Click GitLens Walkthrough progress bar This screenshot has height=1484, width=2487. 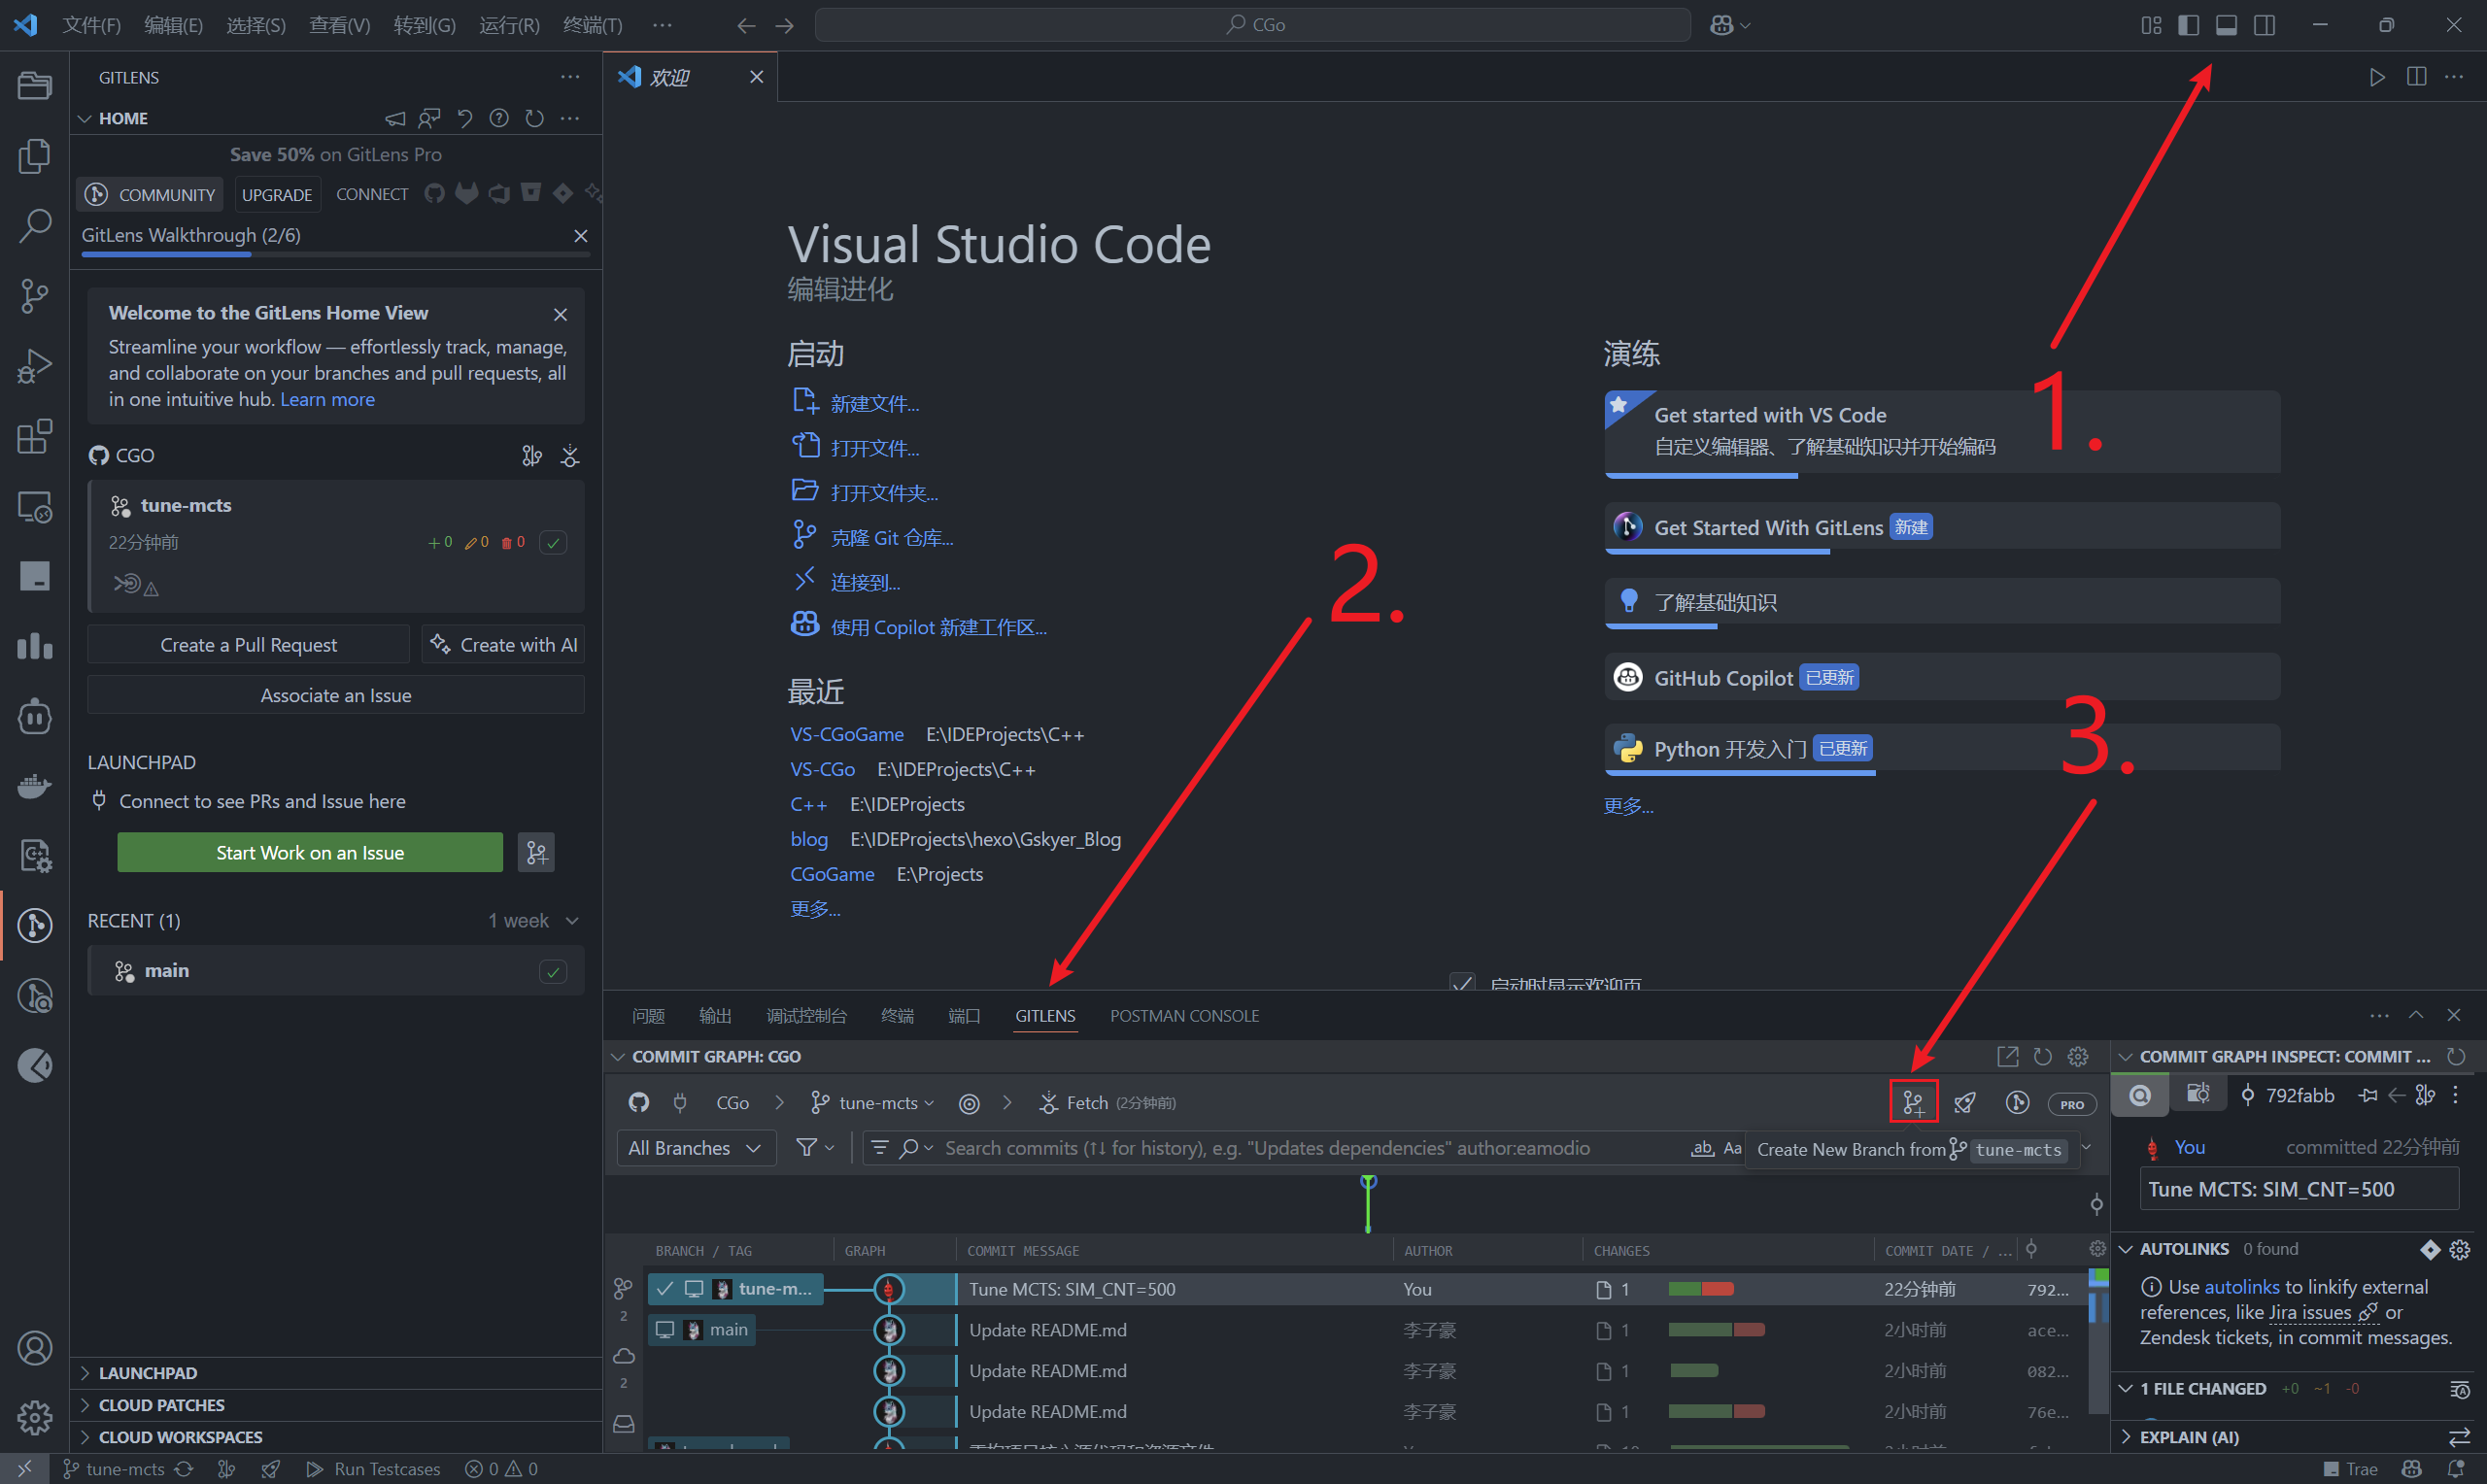(x=336, y=254)
